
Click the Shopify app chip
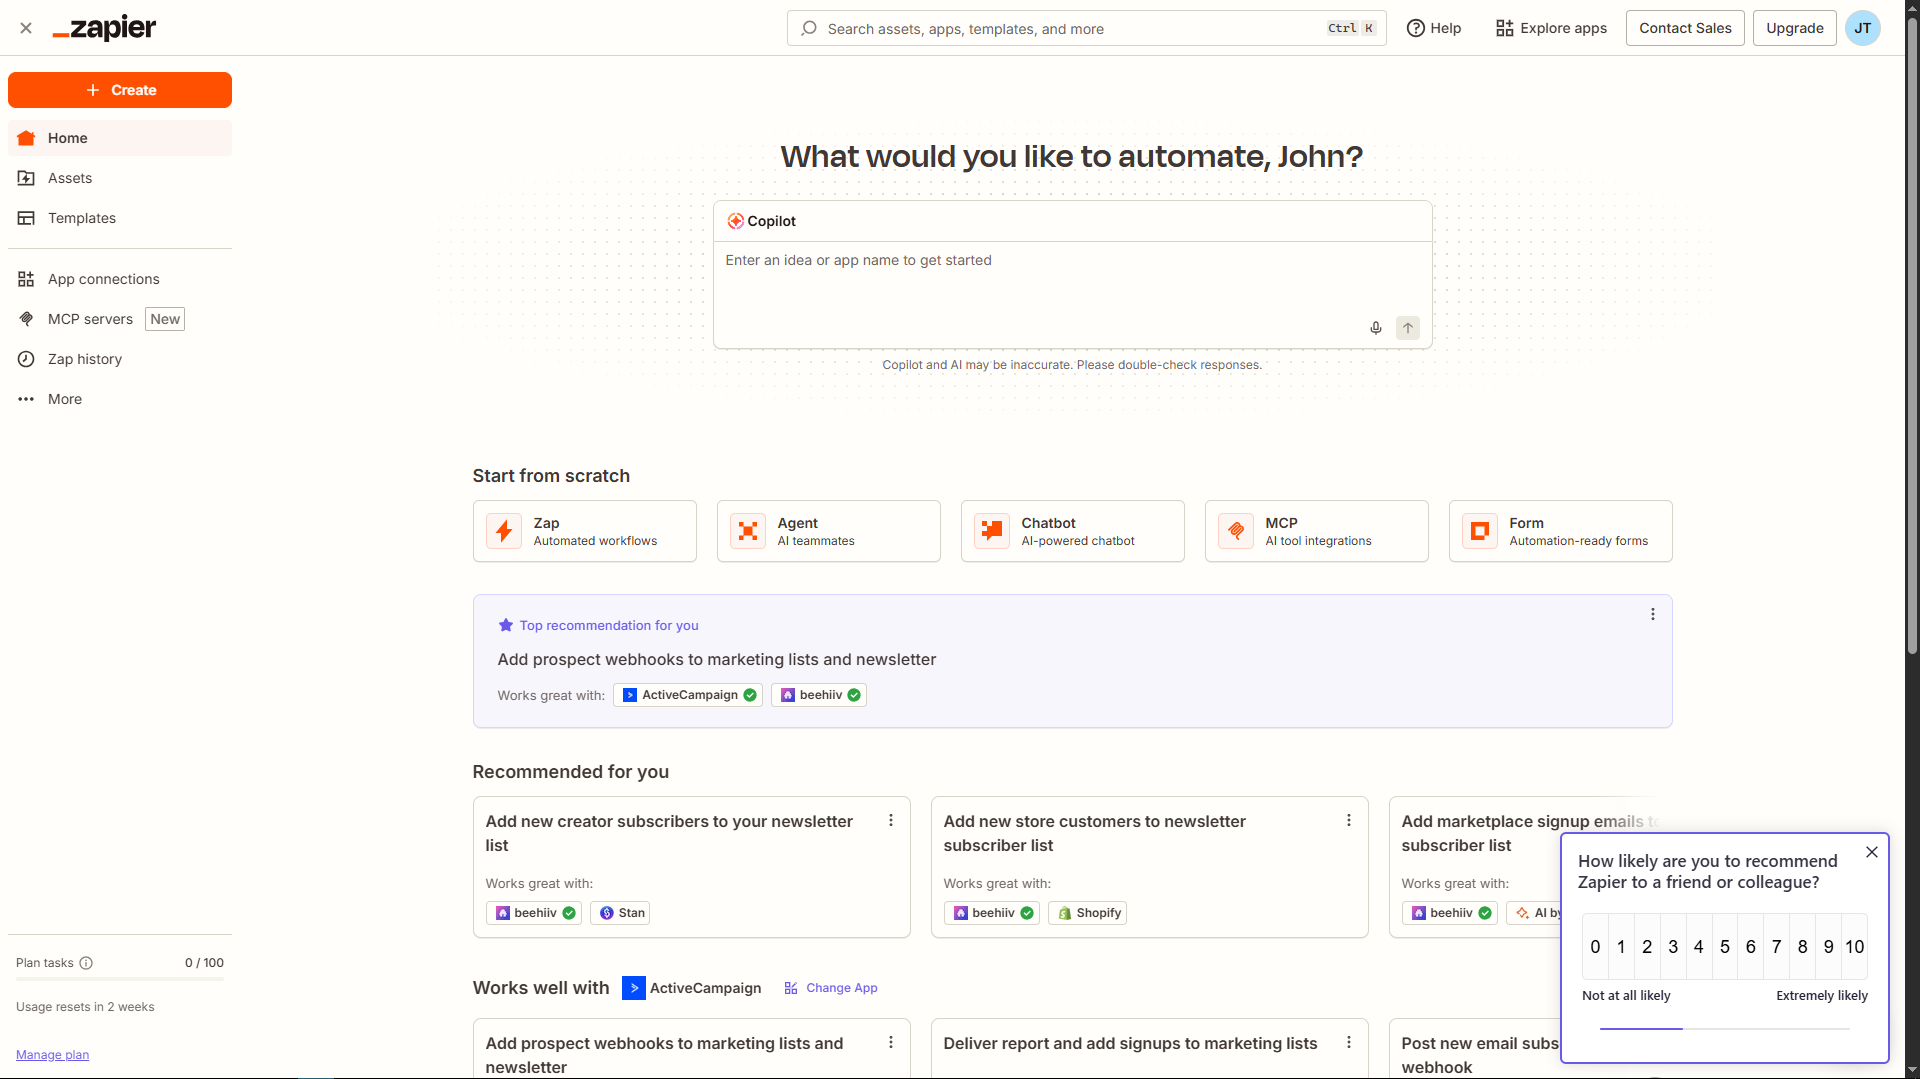[x=1087, y=913]
